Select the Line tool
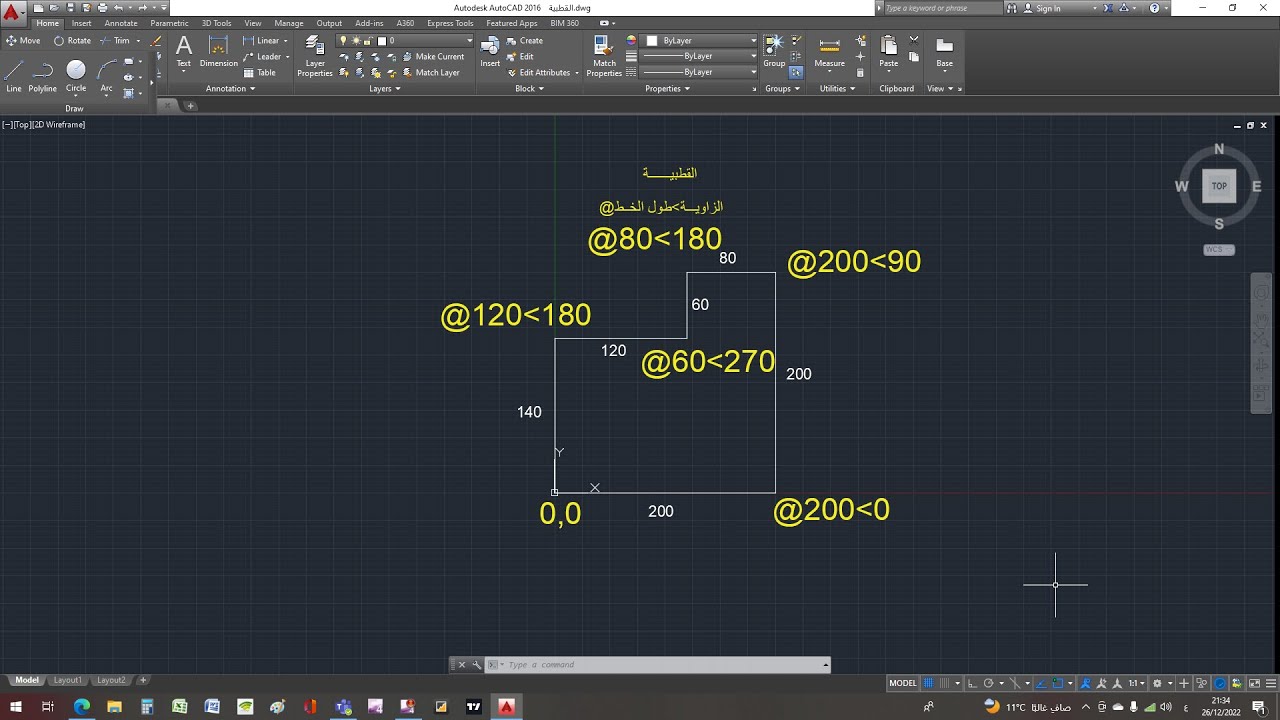The image size is (1280, 720). pyautogui.click(x=14, y=76)
